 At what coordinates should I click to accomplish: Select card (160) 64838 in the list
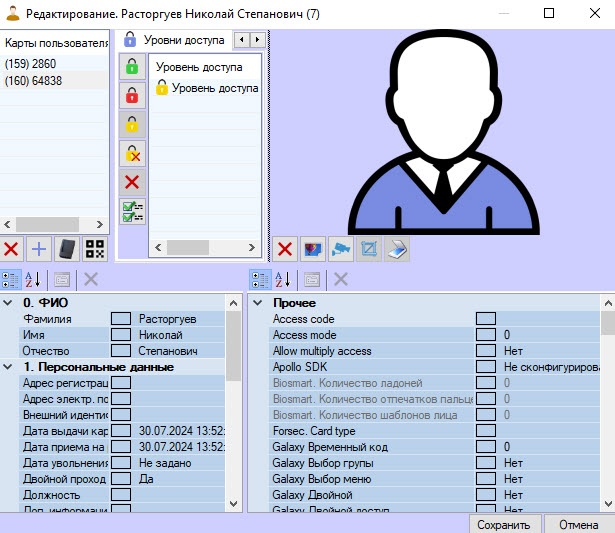[34, 81]
